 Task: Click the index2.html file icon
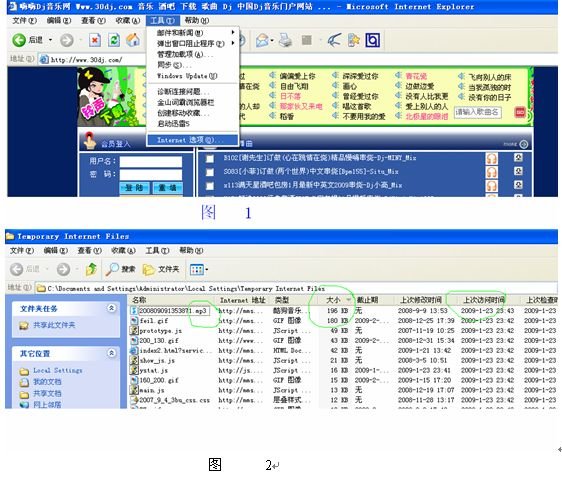pos(134,350)
